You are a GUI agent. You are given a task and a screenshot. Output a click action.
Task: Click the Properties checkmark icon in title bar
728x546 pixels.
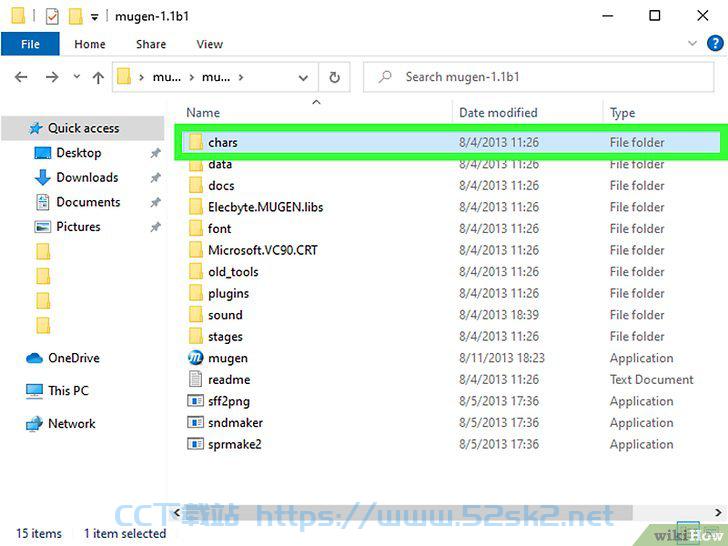pyautogui.click(x=52, y=17)
